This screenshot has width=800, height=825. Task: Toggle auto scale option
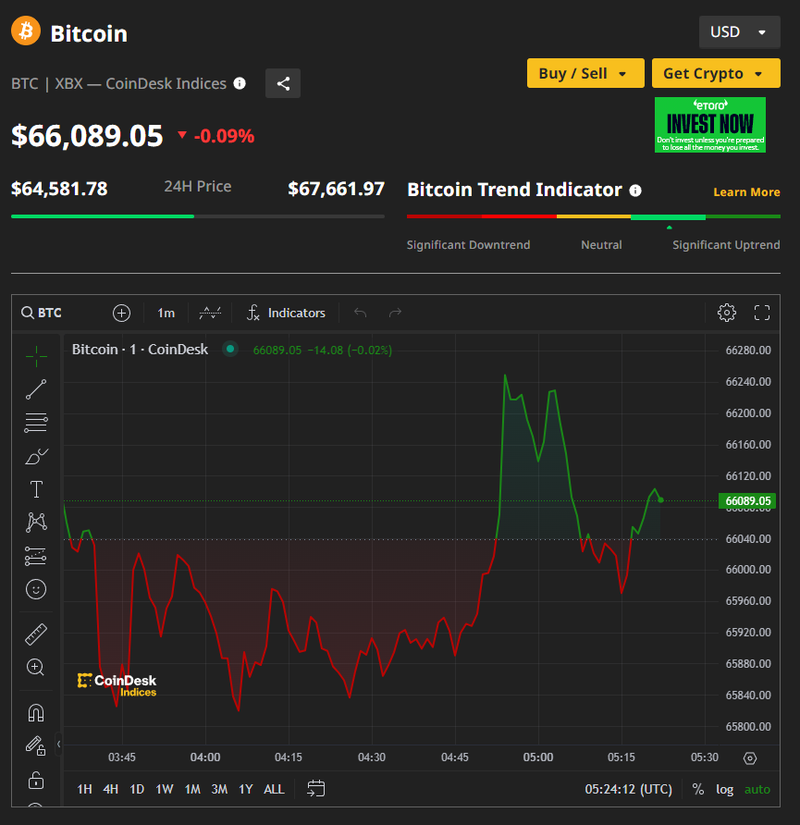pos(757,789)
